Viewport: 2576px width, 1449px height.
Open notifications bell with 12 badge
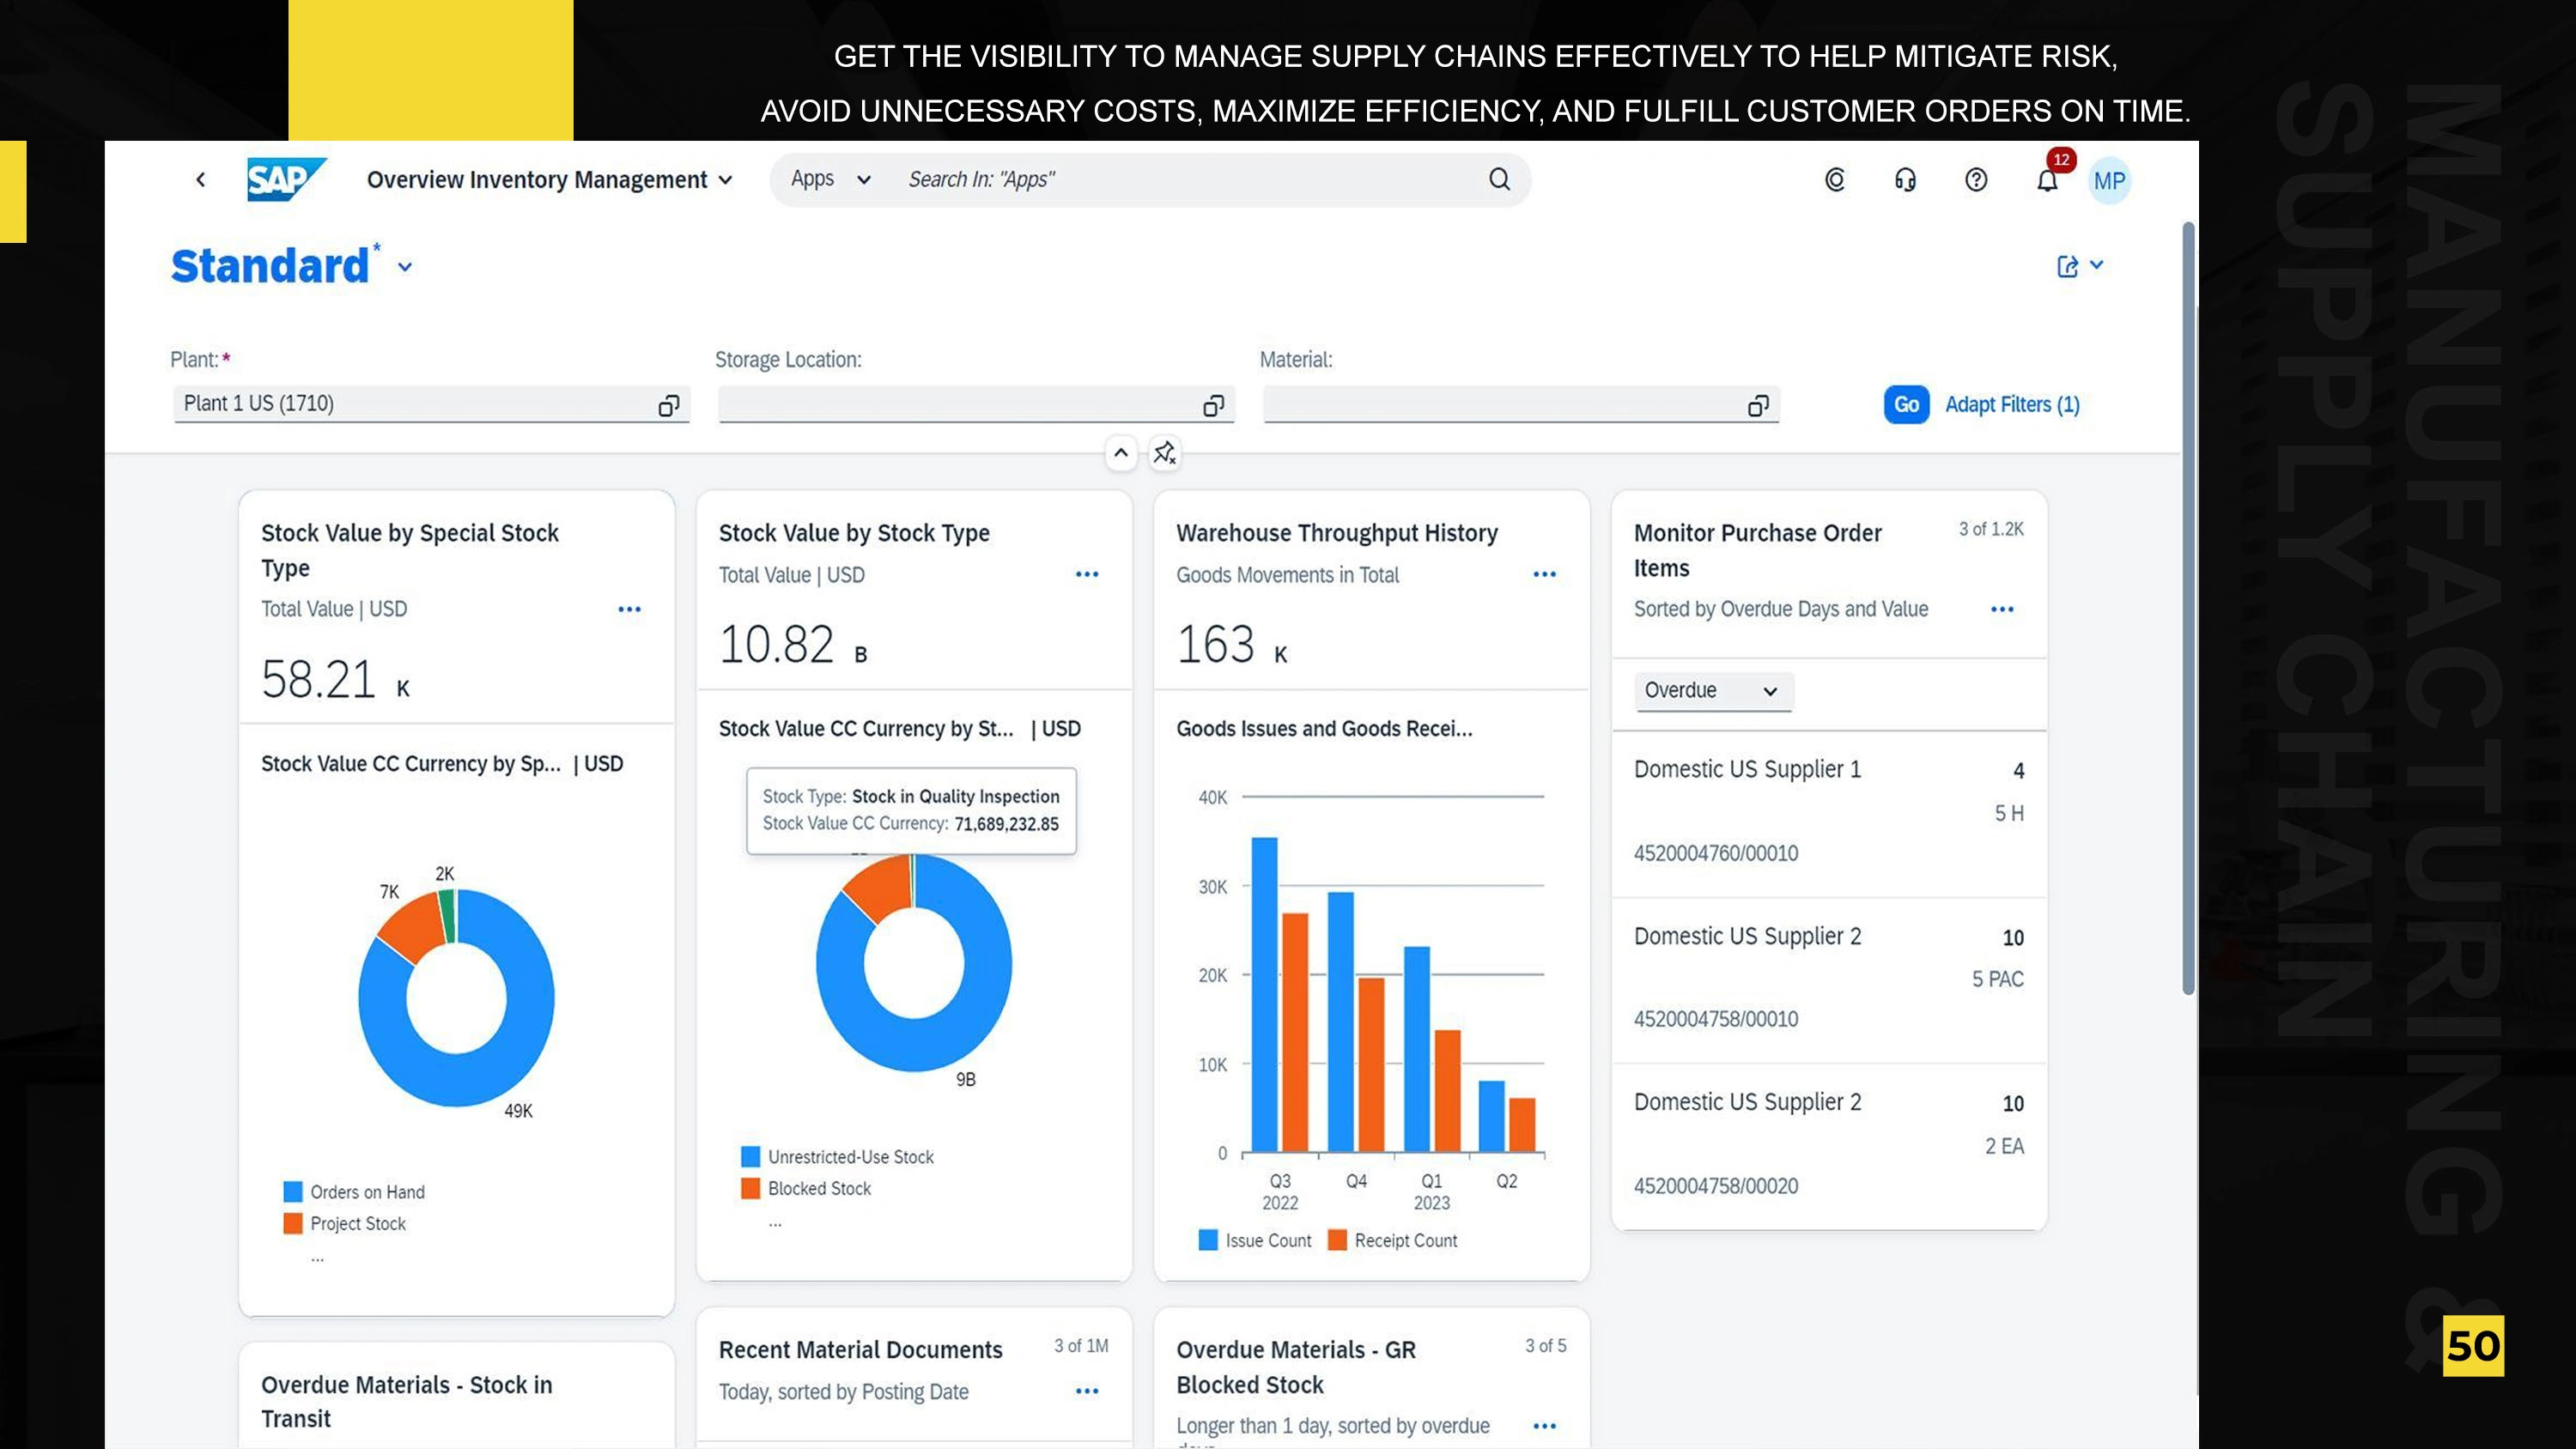(x=2047, y=181)
